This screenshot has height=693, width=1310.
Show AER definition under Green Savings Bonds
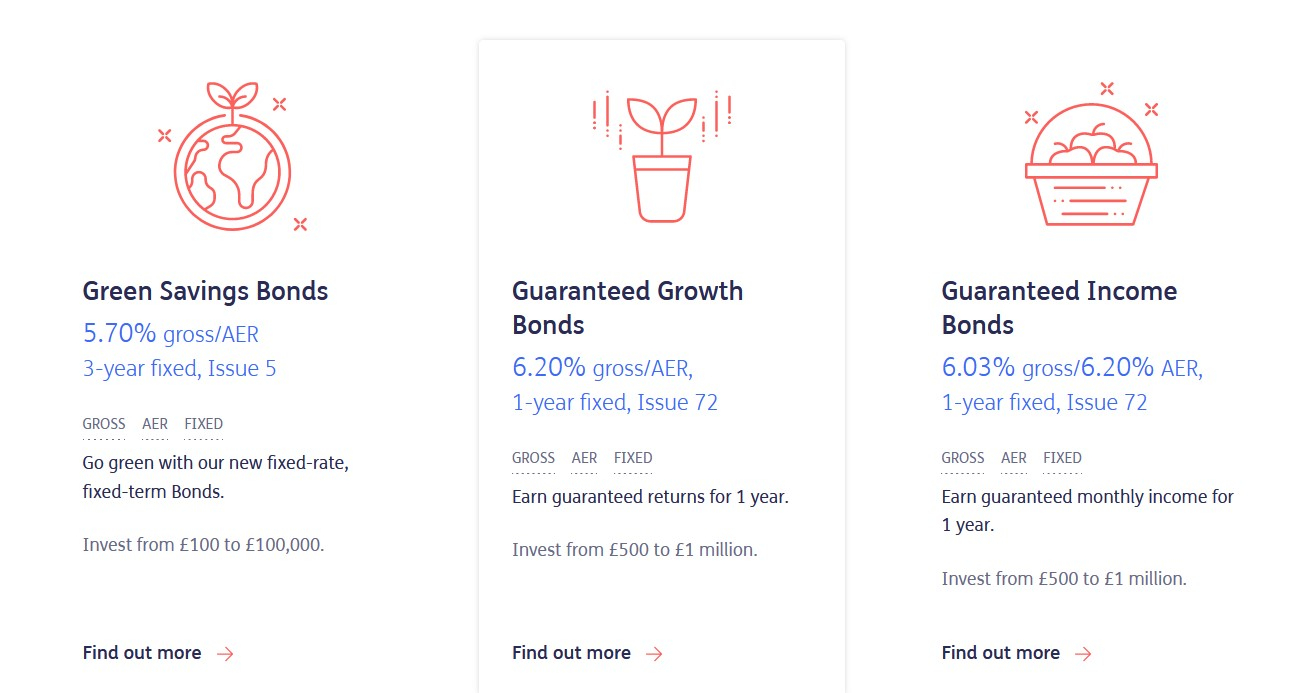(x=155, y=424)
